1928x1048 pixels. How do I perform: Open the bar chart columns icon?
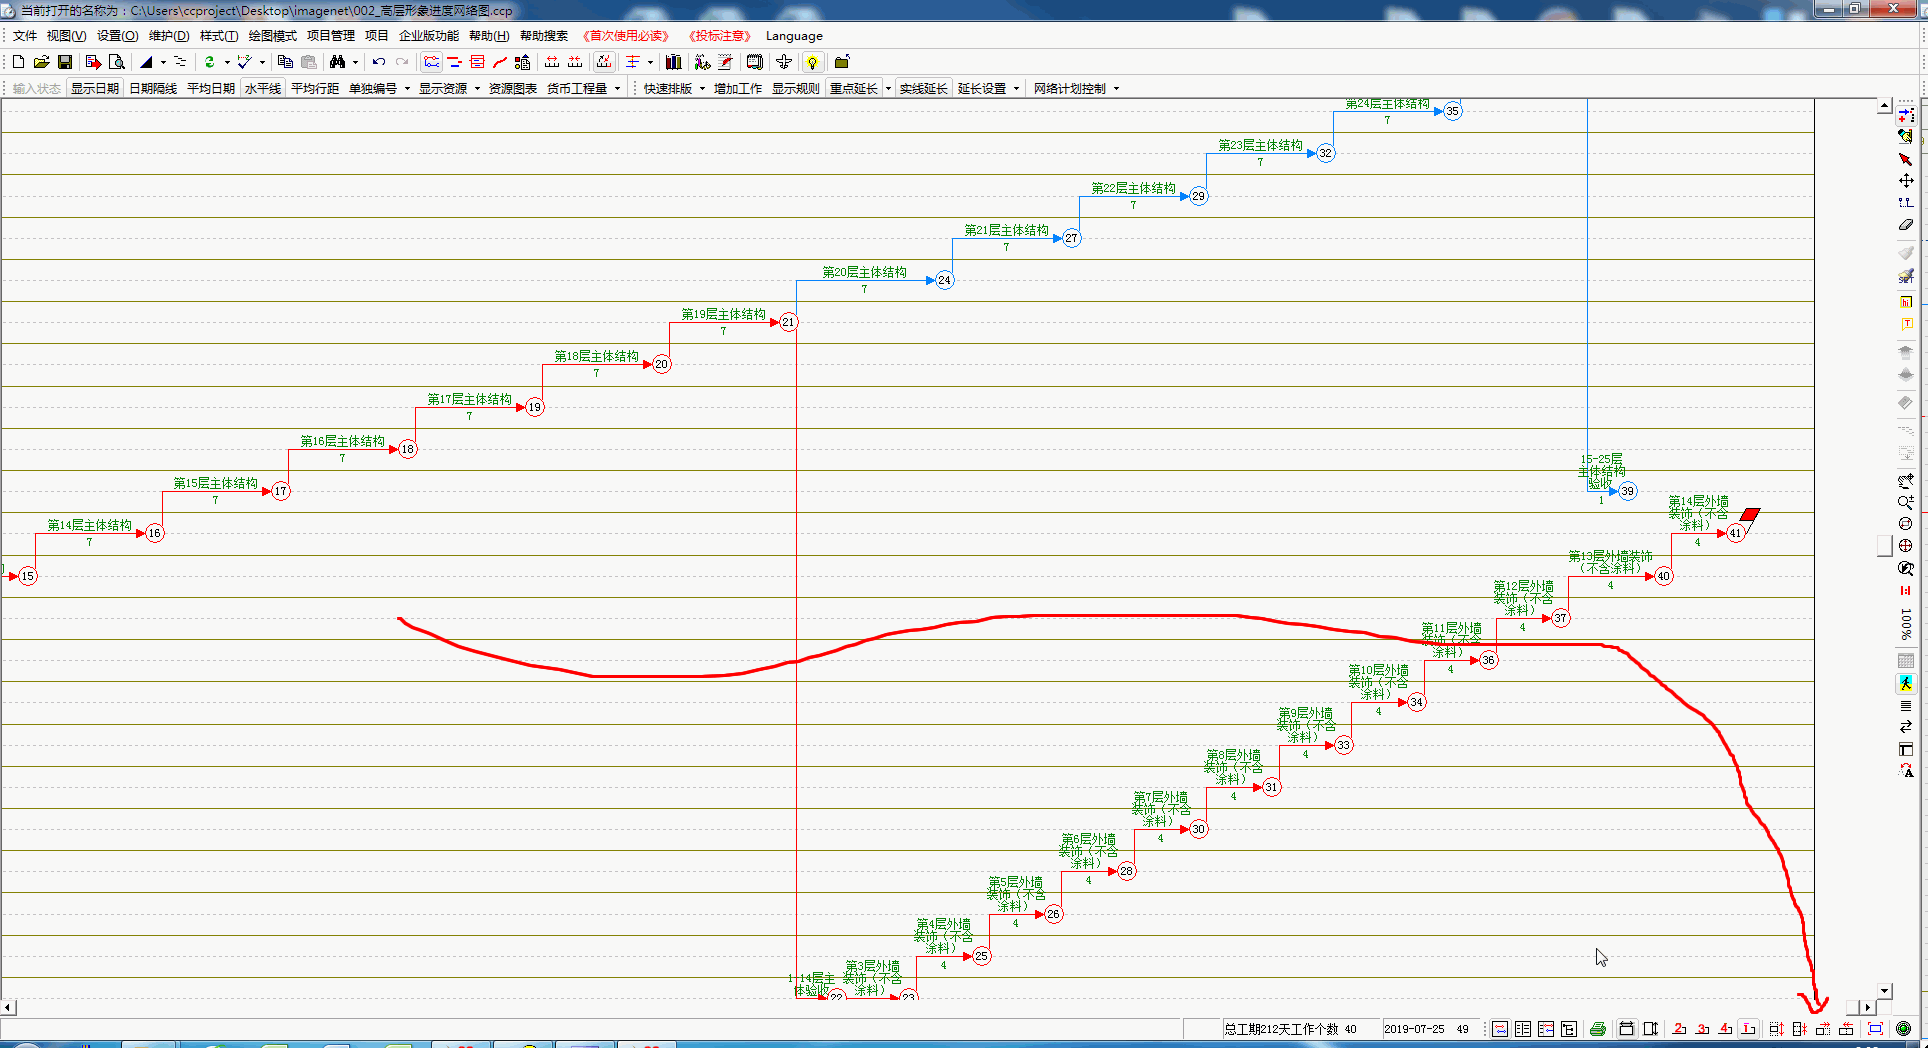coord(674,62)
